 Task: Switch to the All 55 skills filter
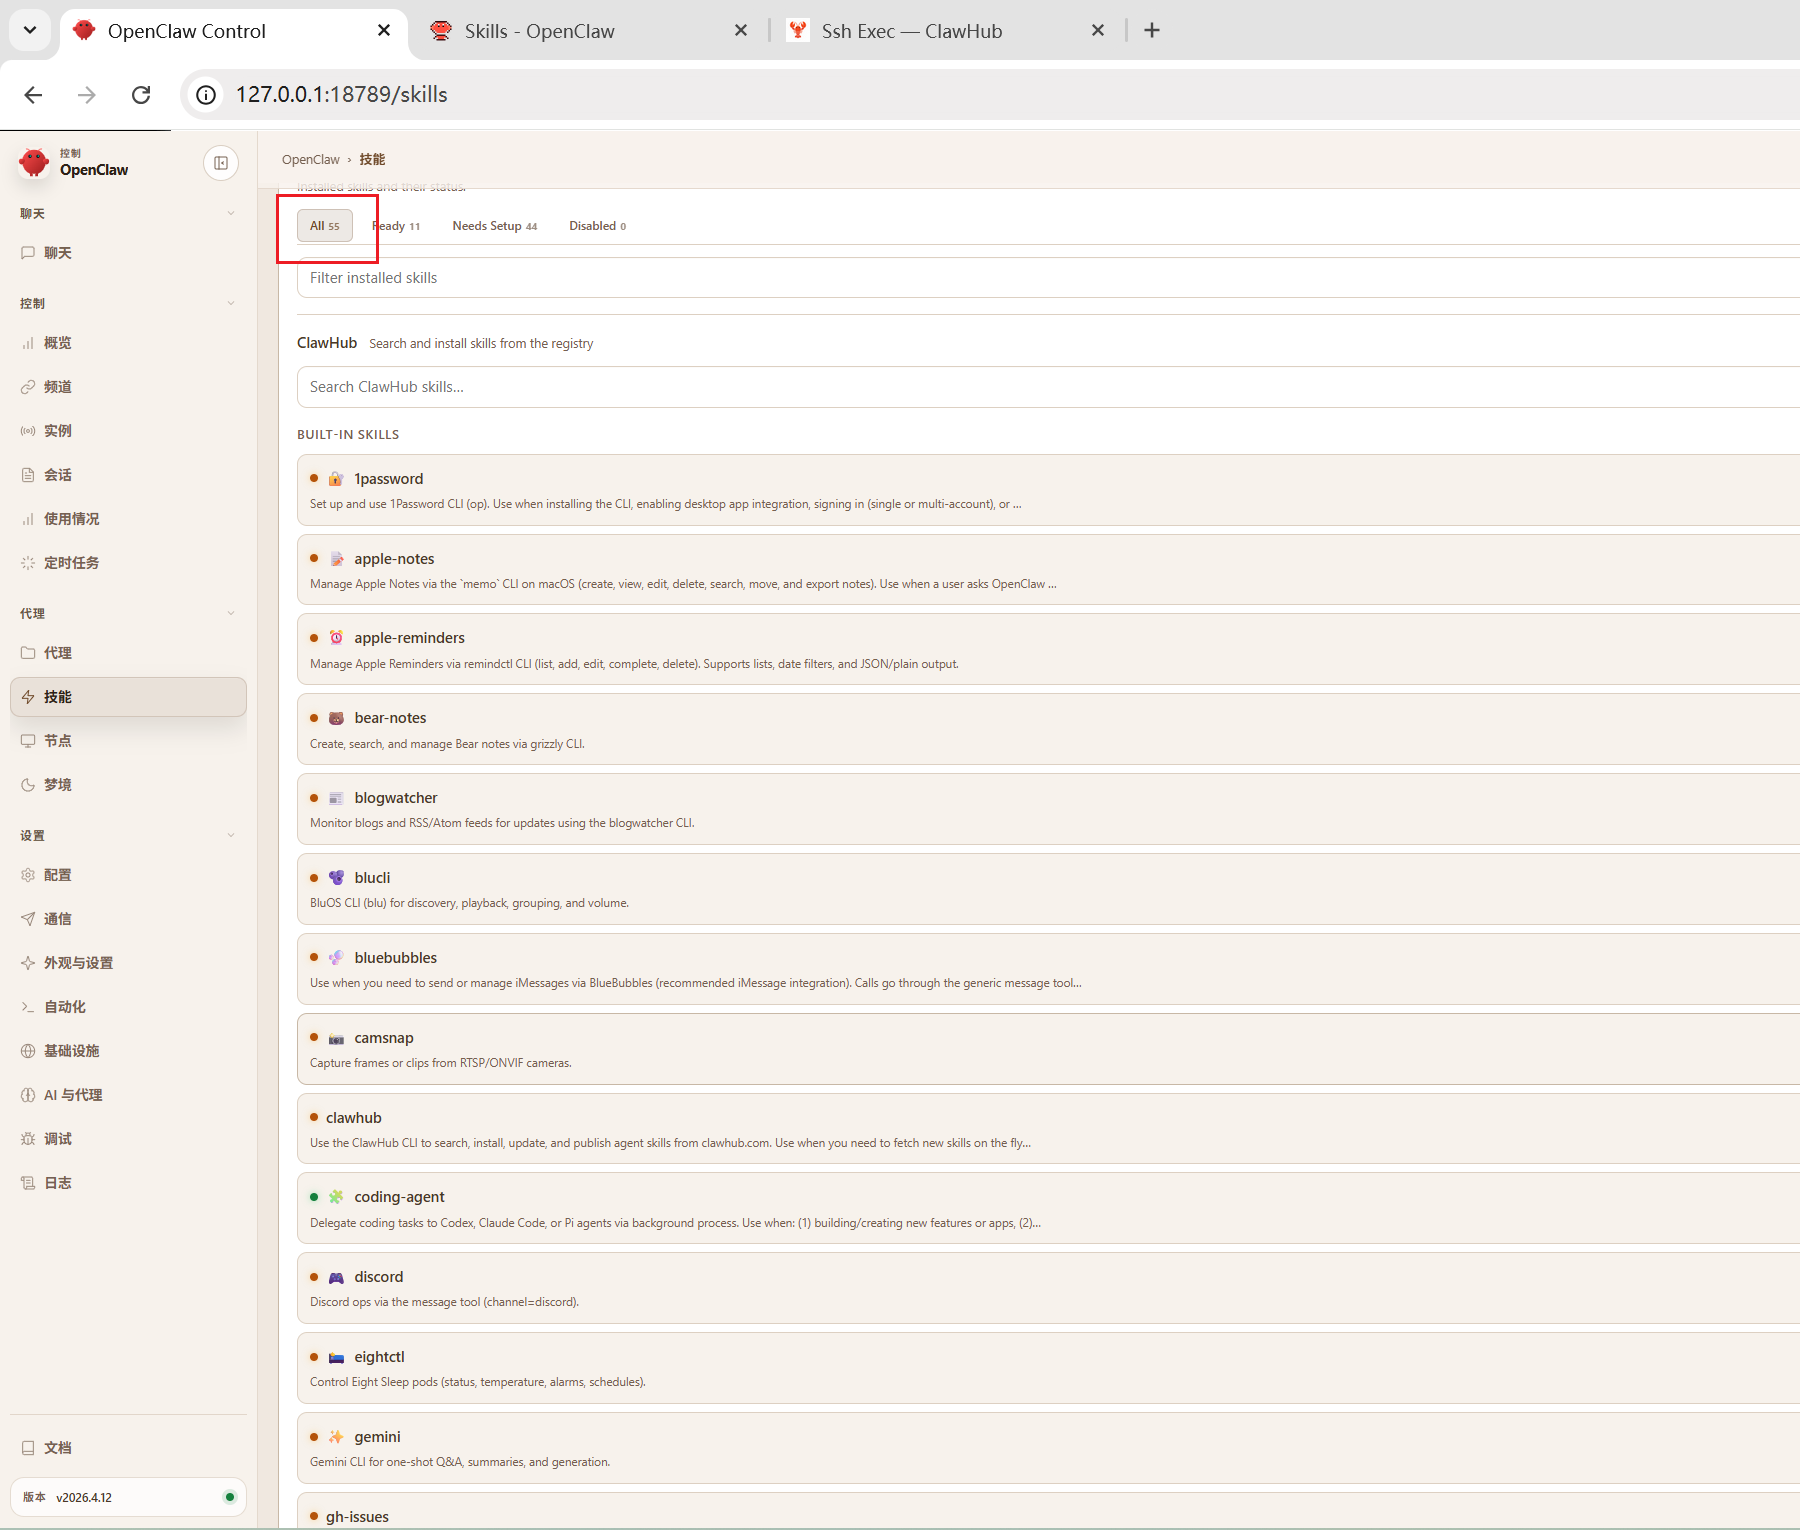[x=325, y=226]
